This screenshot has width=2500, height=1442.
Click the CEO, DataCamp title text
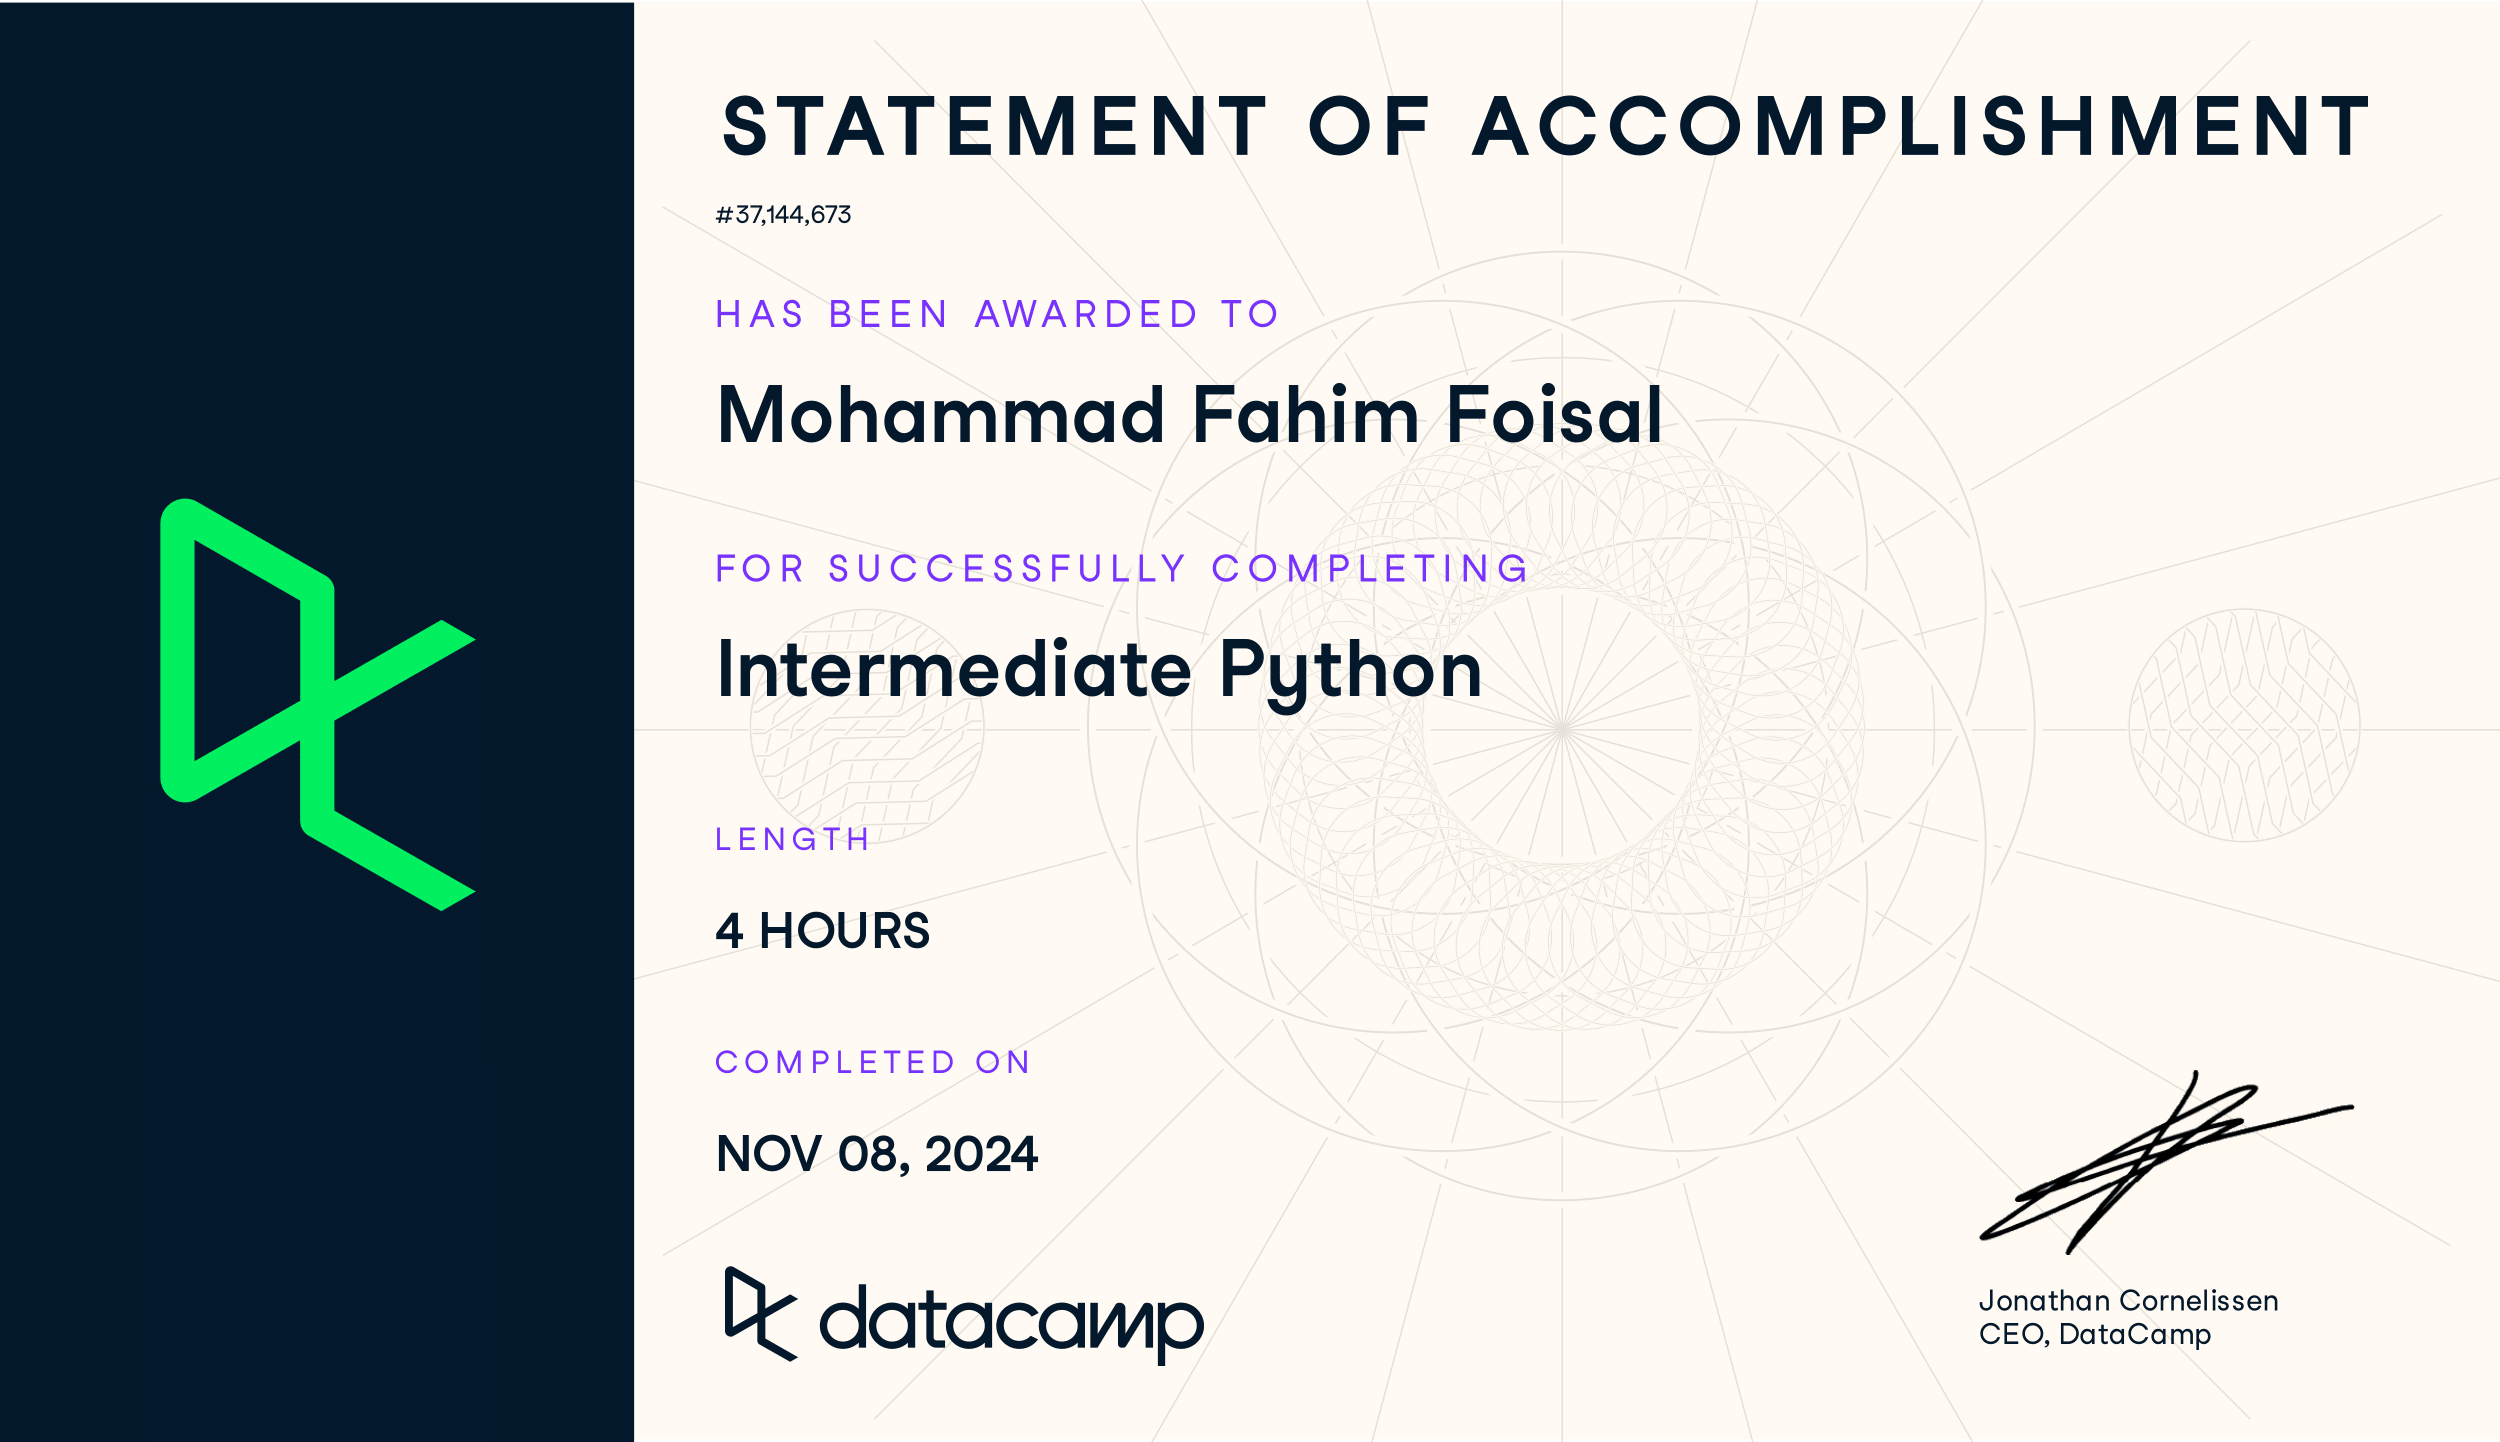2095,1335
